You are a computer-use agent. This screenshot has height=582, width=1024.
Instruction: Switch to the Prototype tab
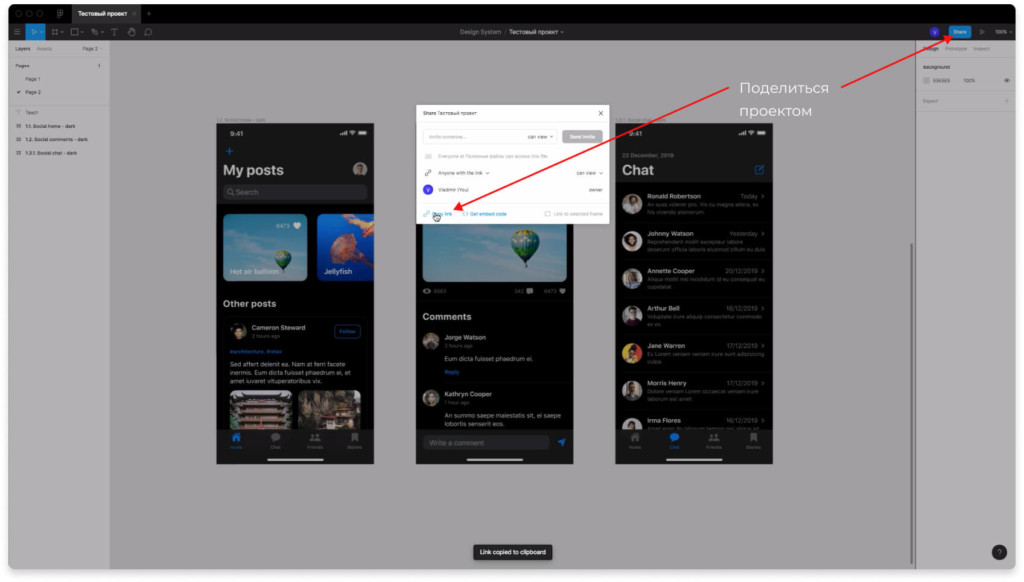pos(956,48)
